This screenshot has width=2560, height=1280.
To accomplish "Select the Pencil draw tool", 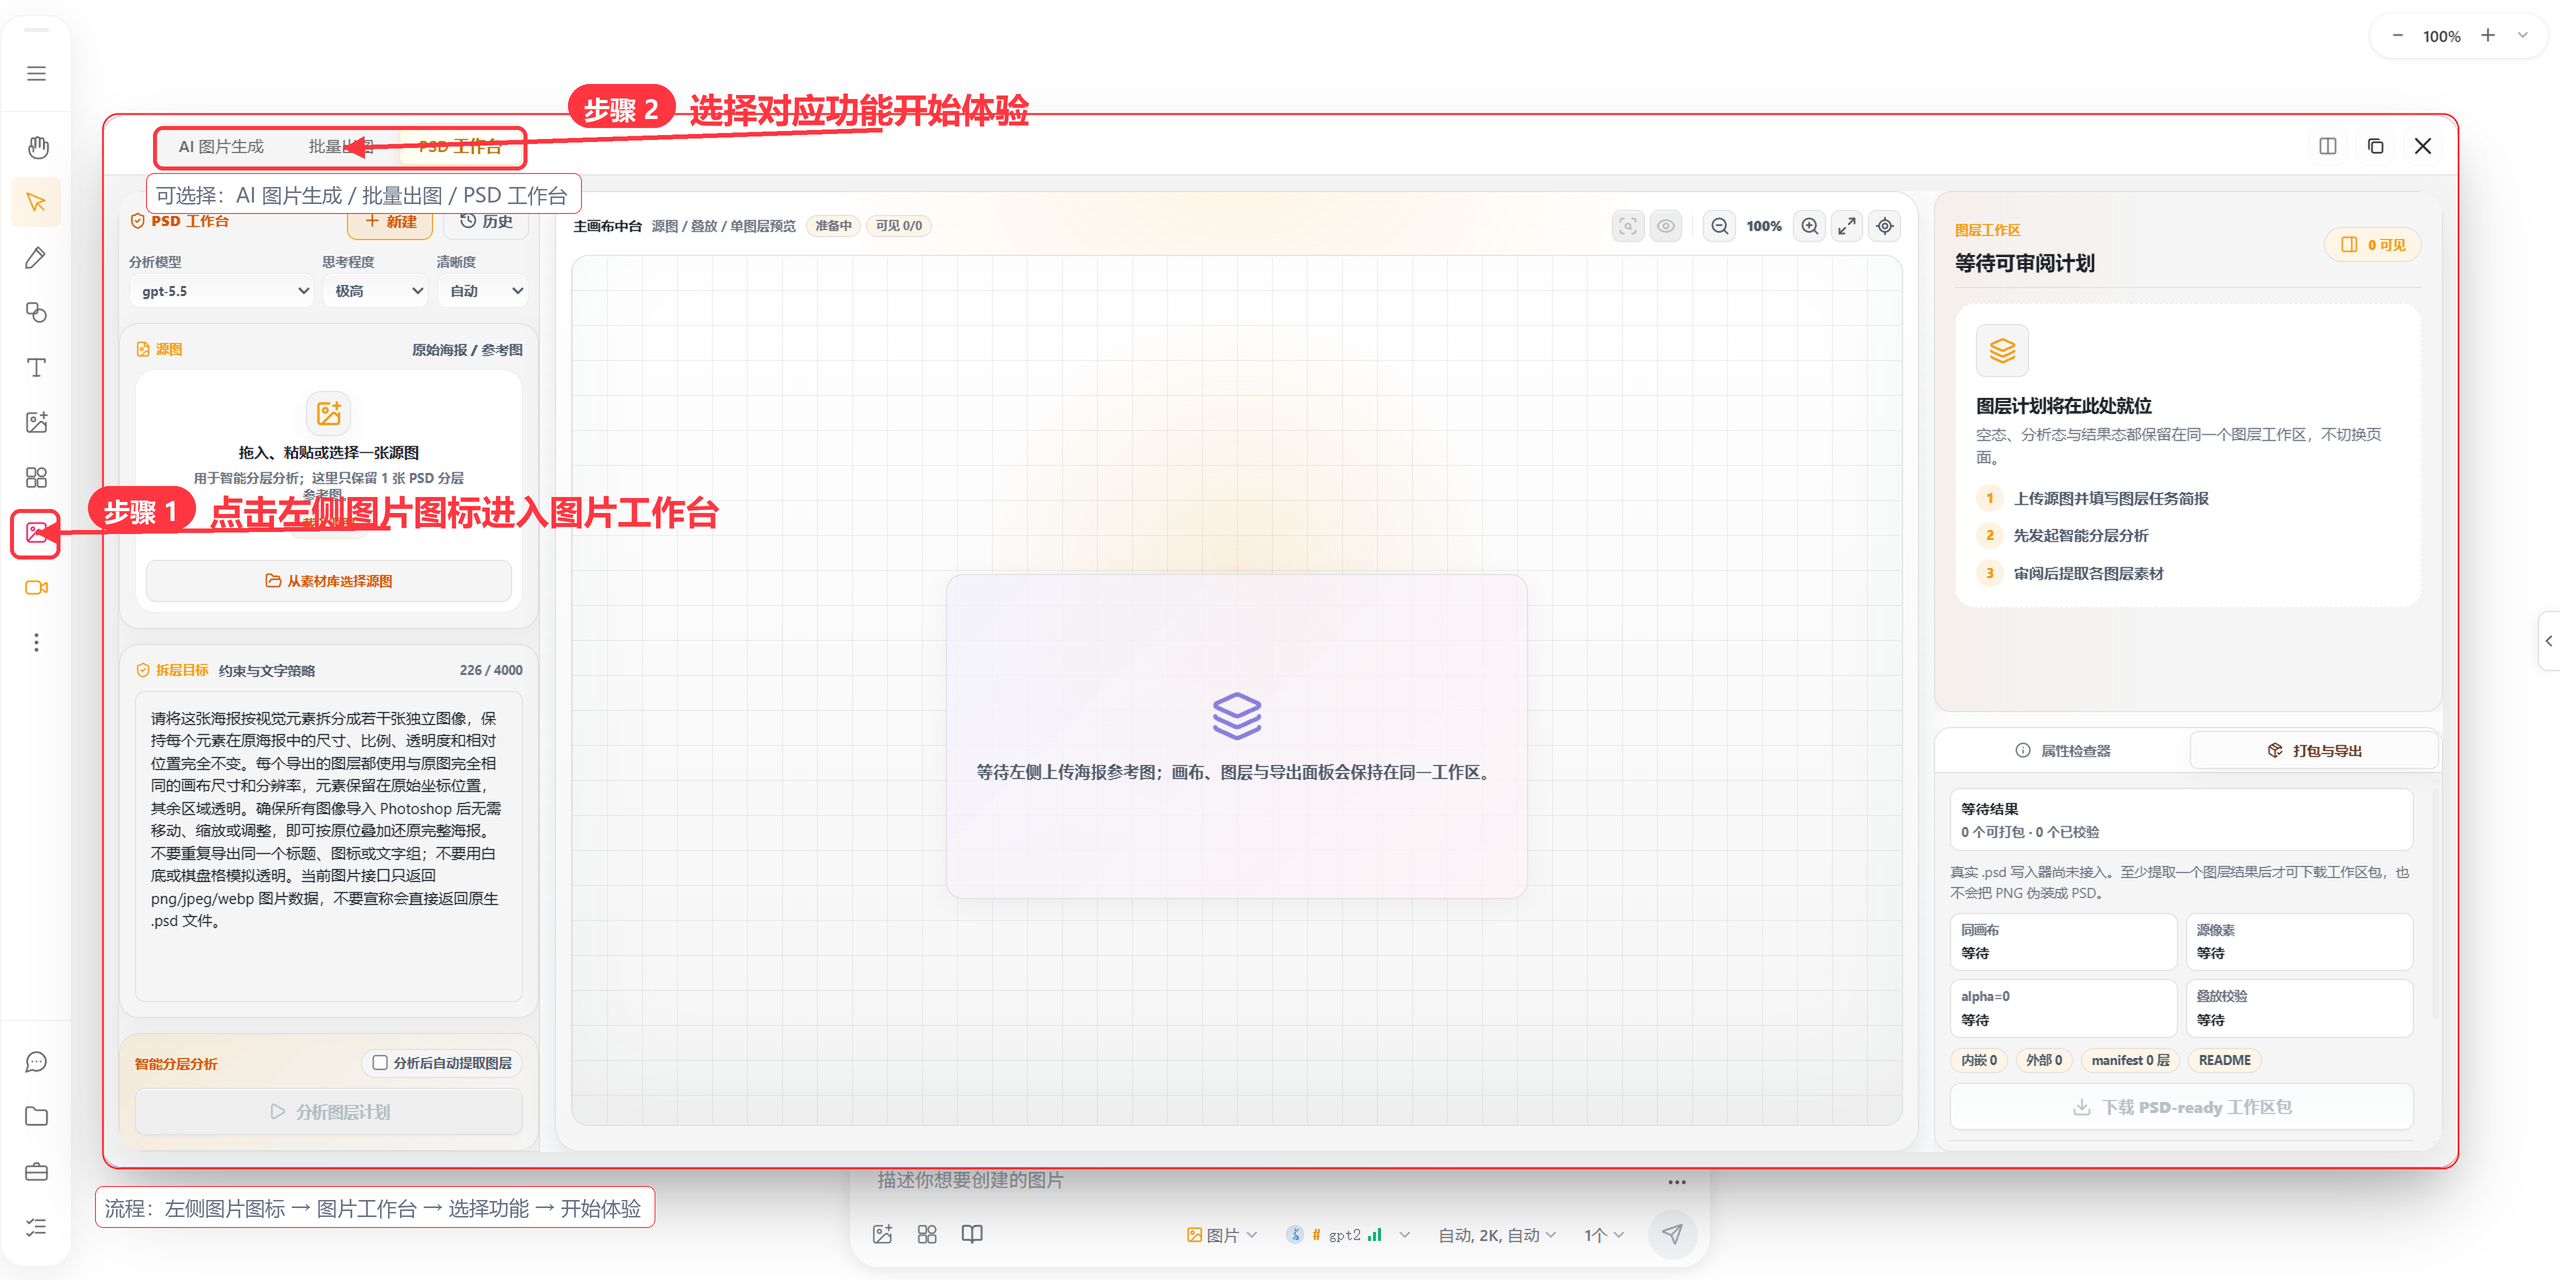I will click(x=36, y=258).
